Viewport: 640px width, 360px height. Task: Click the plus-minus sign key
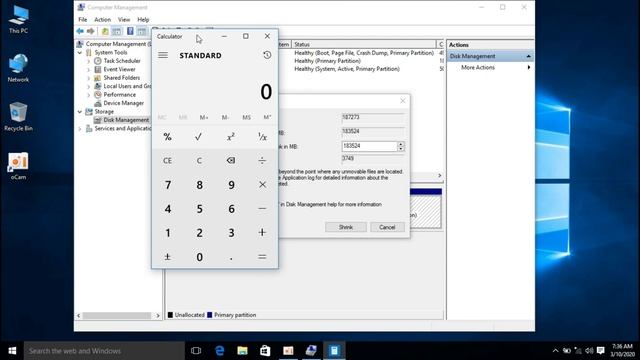pyautogui.click(x=167, y=257)
